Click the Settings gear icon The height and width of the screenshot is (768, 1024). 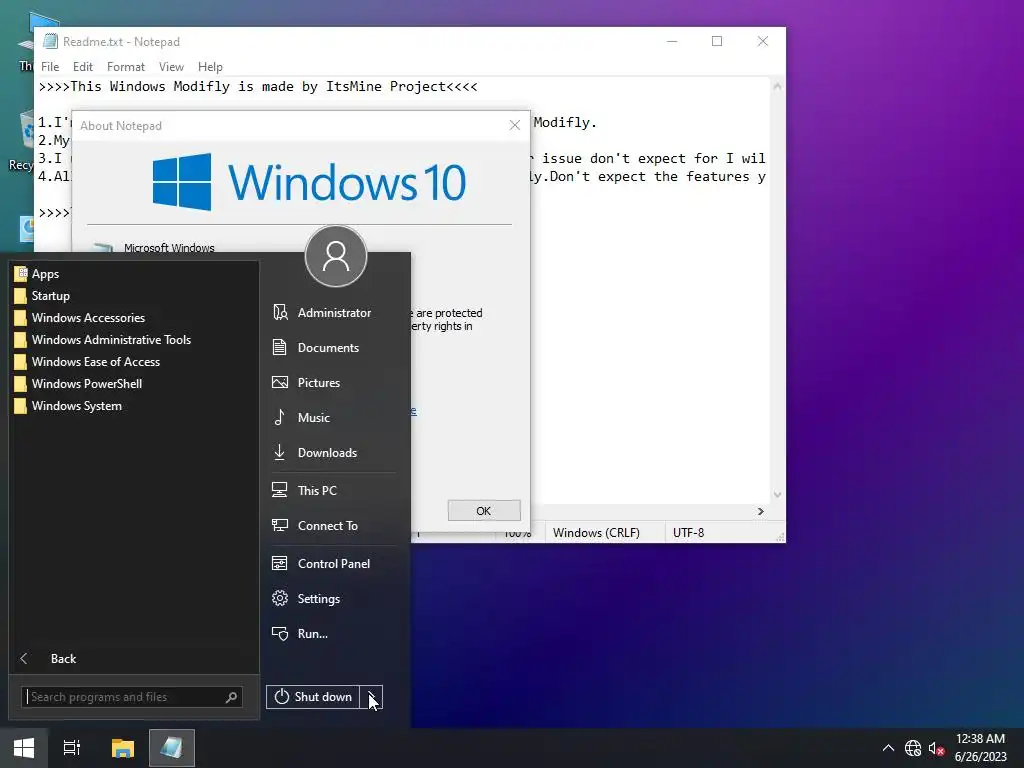coord(280,598)
